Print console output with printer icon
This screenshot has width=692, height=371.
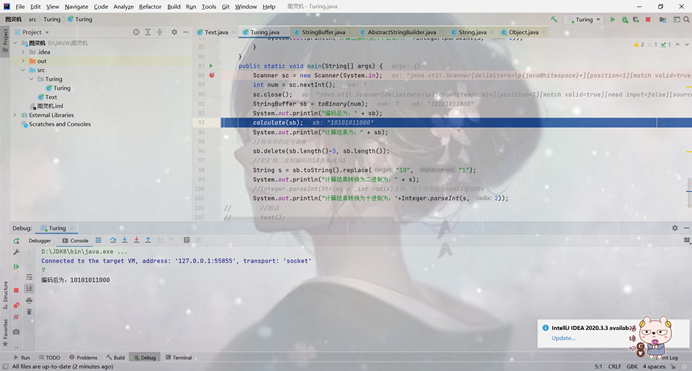pos(29,300)
